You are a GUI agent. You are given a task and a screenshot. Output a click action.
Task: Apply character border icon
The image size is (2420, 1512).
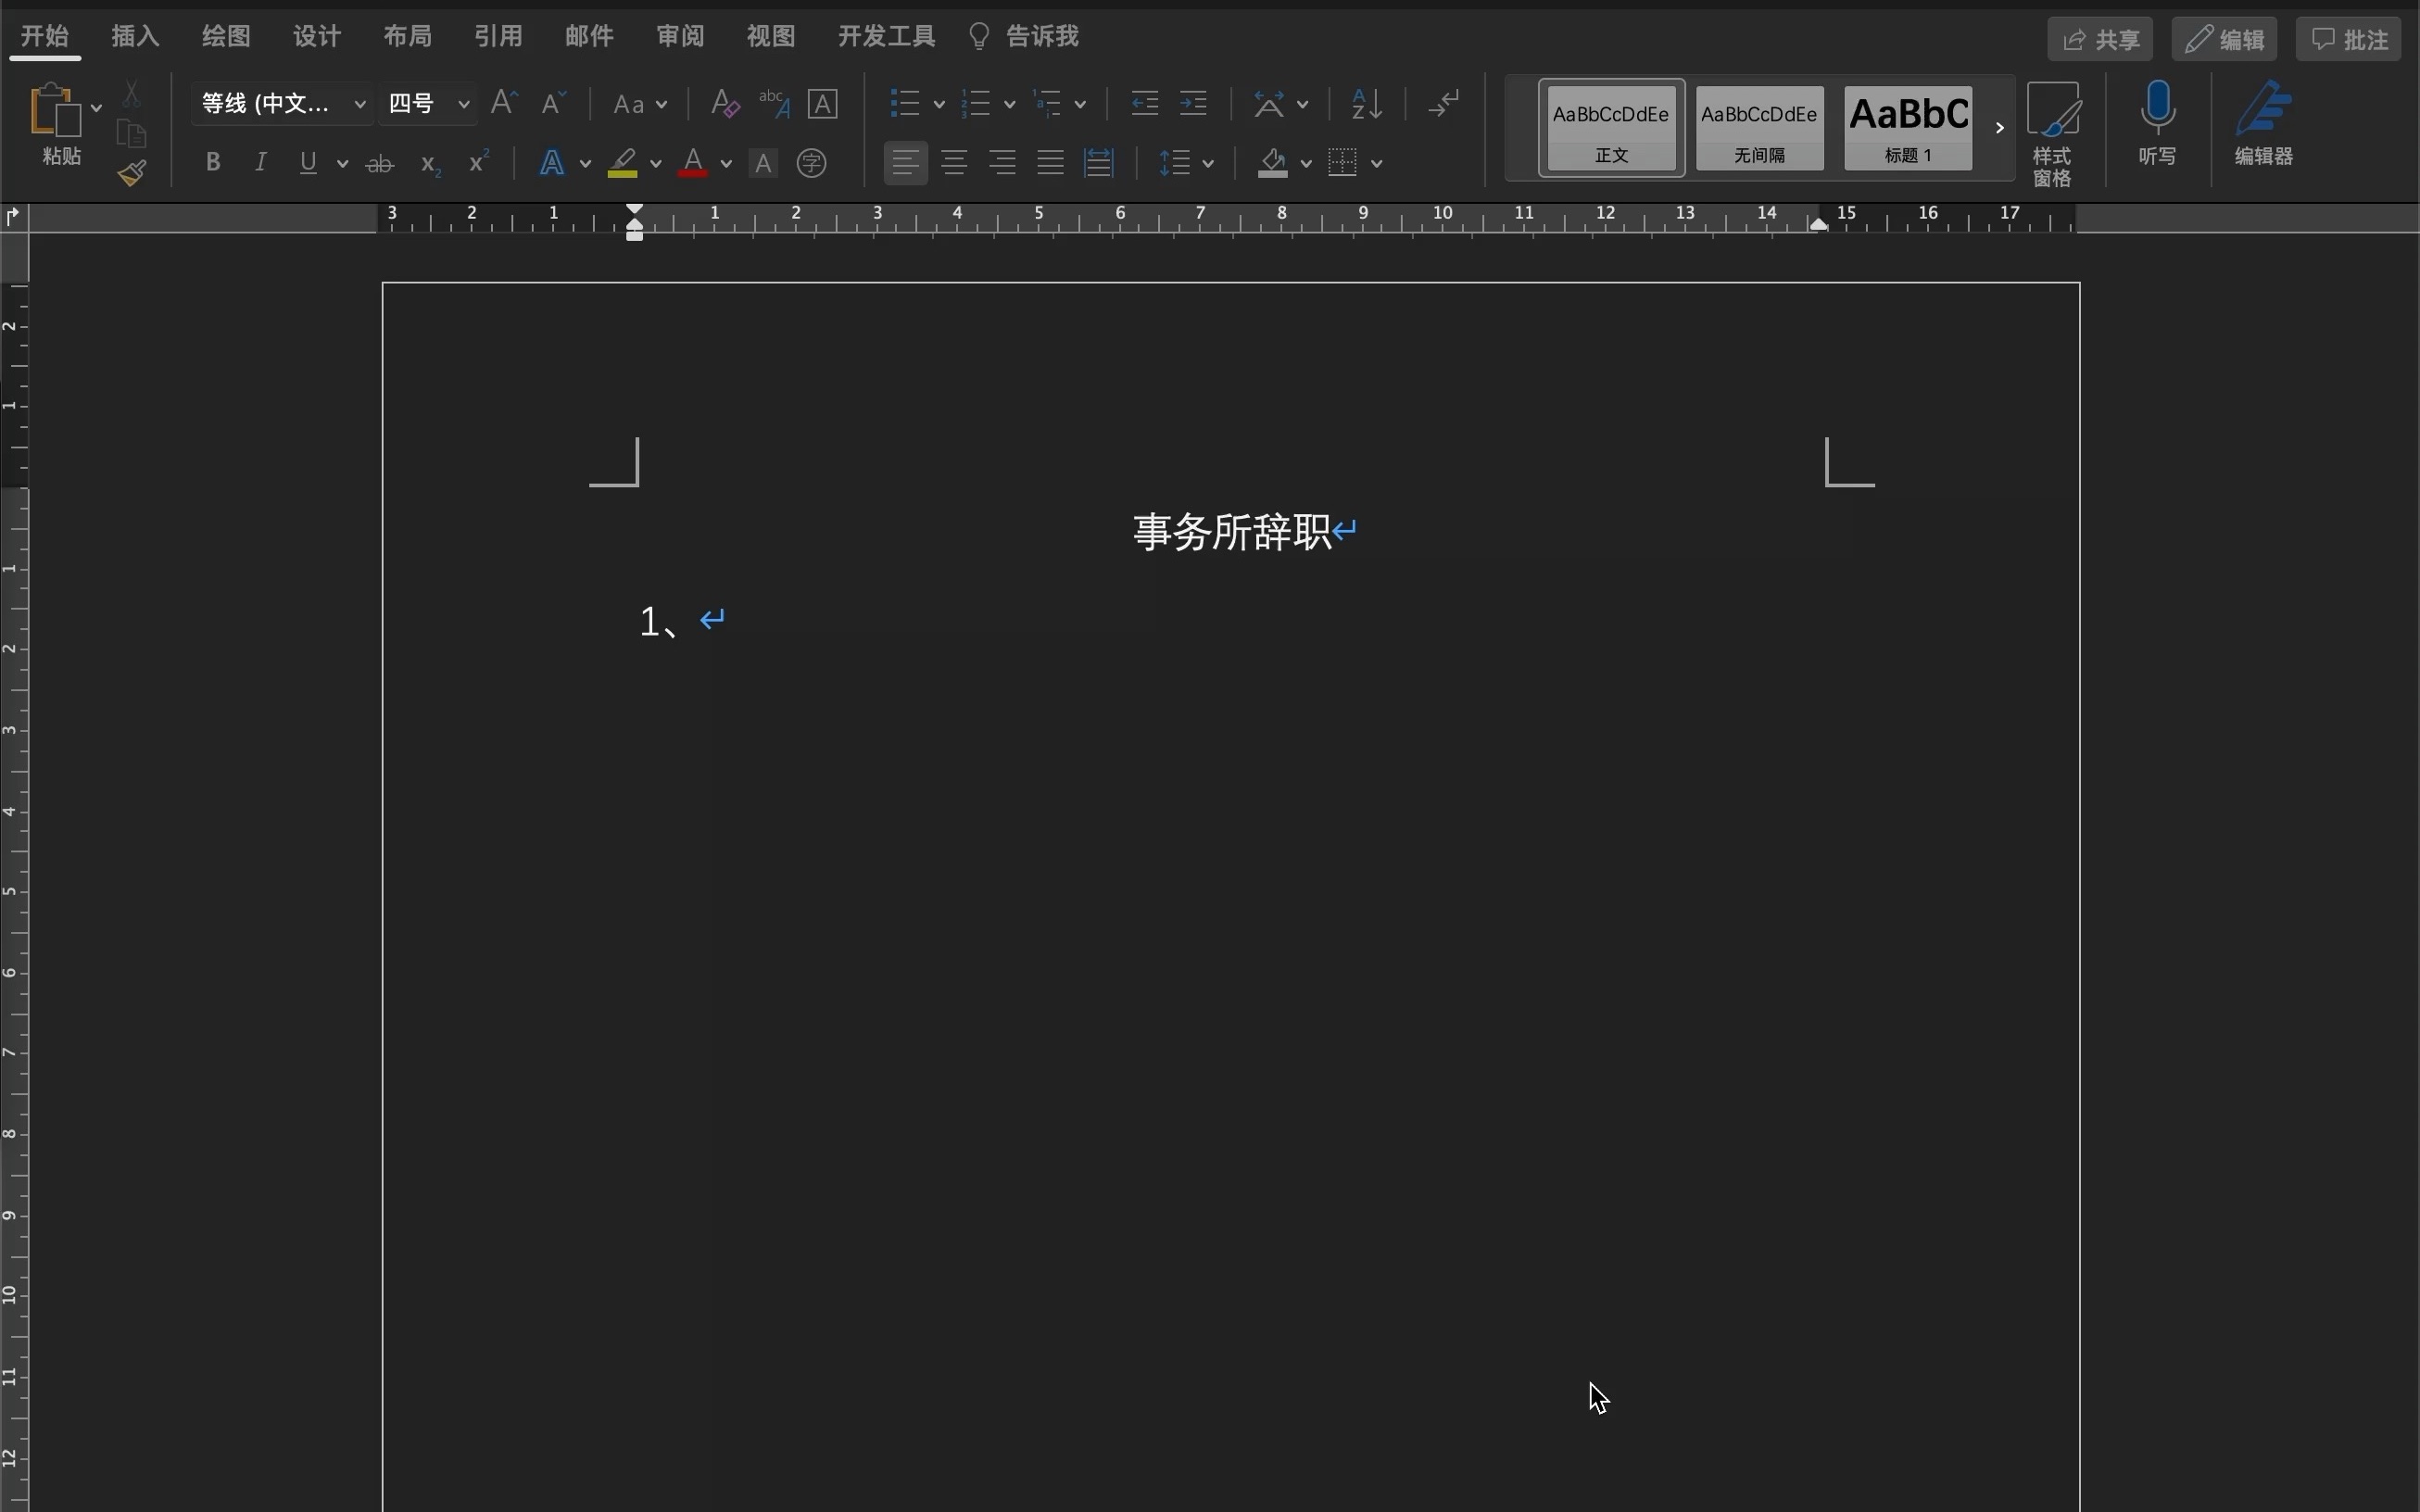(822, 103)
